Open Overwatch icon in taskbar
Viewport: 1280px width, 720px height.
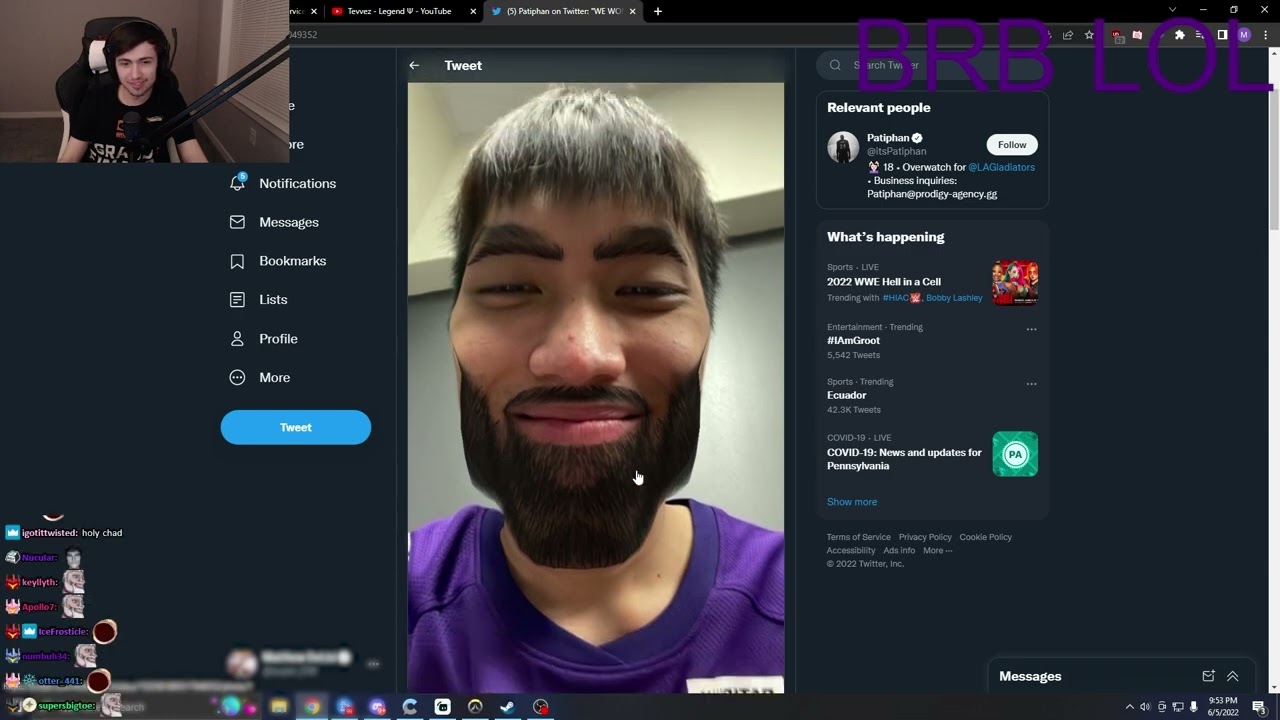tap(475, 707)
